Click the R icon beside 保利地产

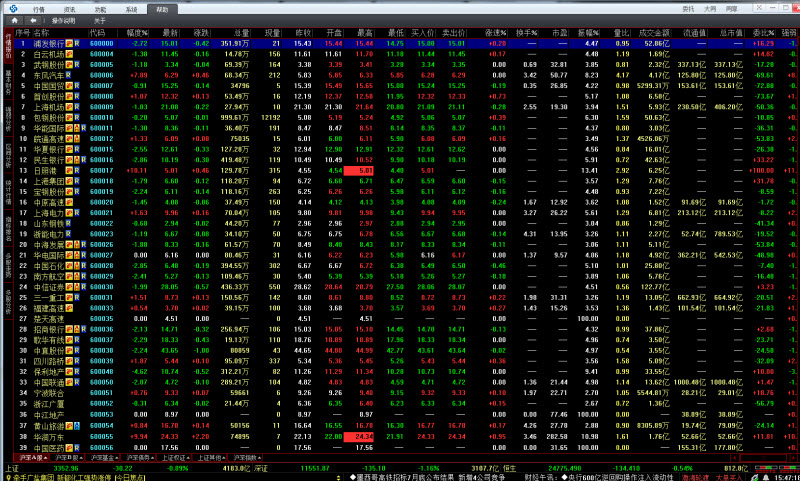click(x=77, y=372)
